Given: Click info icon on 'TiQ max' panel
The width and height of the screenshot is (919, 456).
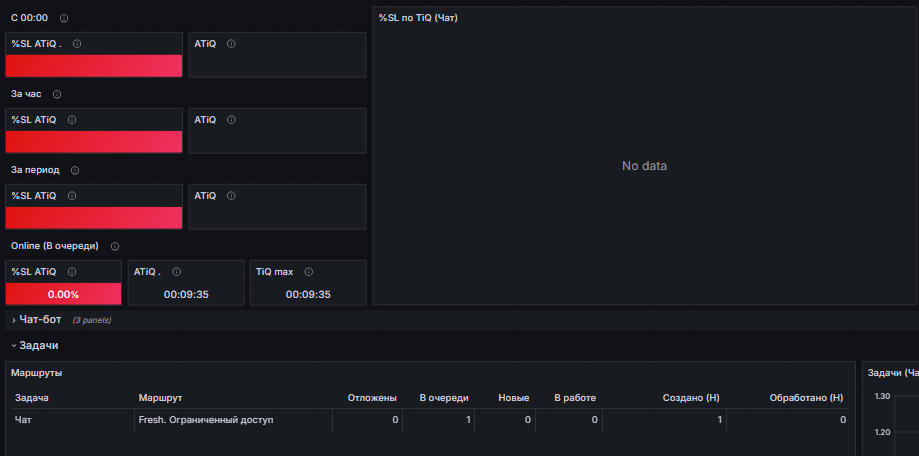Looking at the screenshot, I should (309, 272).
